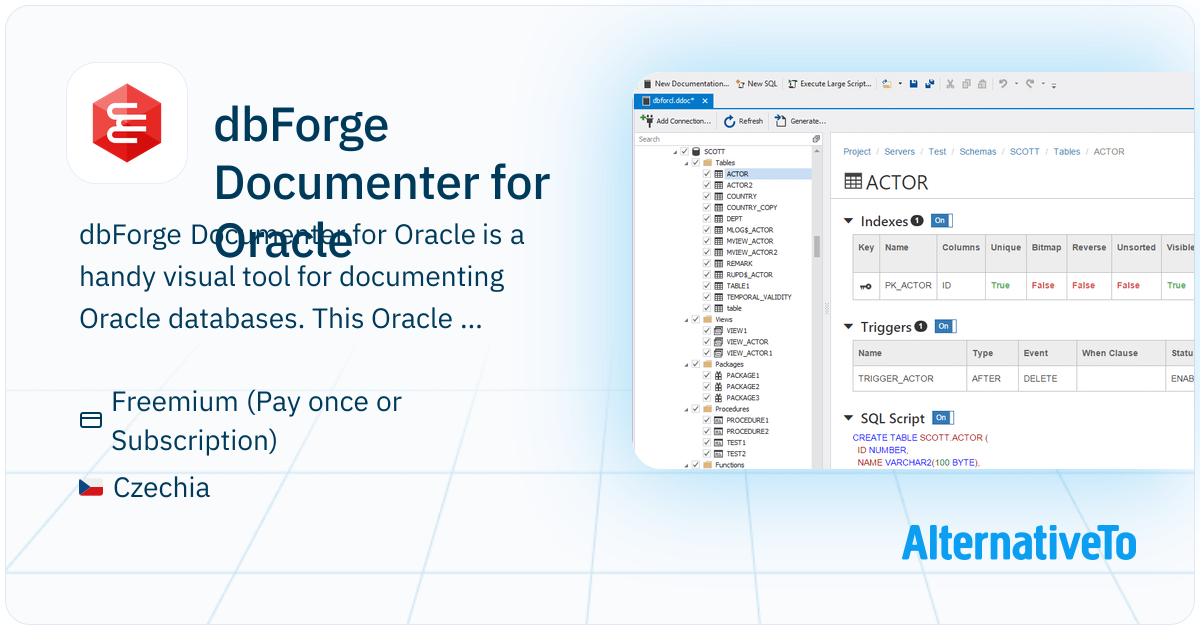Uncheck the PACKAGE2 checkbox
Screen dimensions: 1200x630
pos(707,386)
